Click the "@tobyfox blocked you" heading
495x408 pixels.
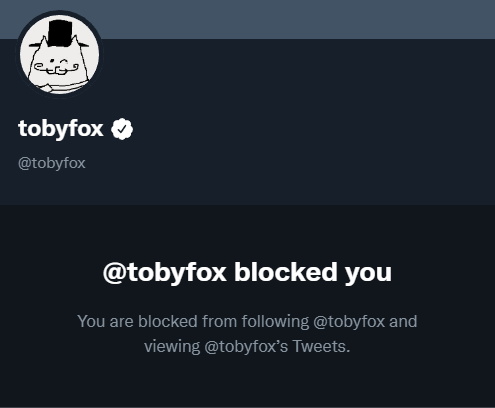click(247, 272)
